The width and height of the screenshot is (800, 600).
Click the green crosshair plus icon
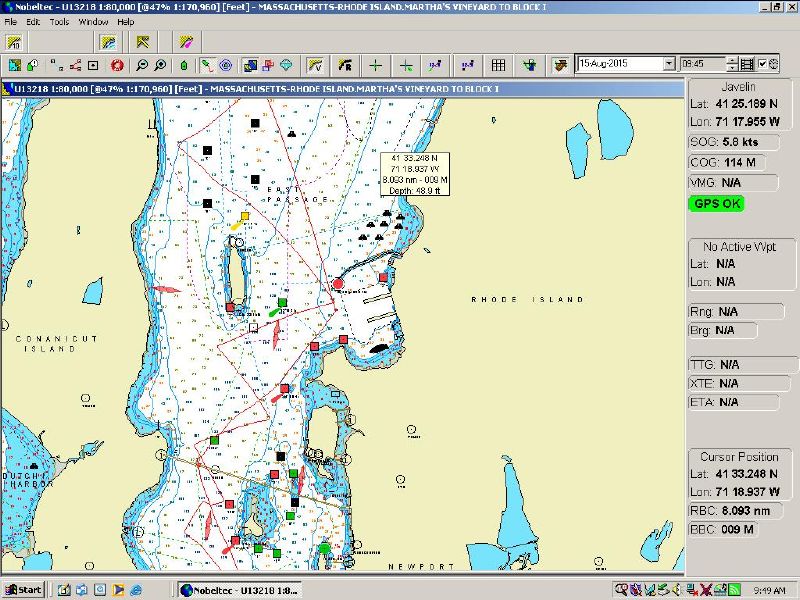pyautogui.click(x=375, y=65)
